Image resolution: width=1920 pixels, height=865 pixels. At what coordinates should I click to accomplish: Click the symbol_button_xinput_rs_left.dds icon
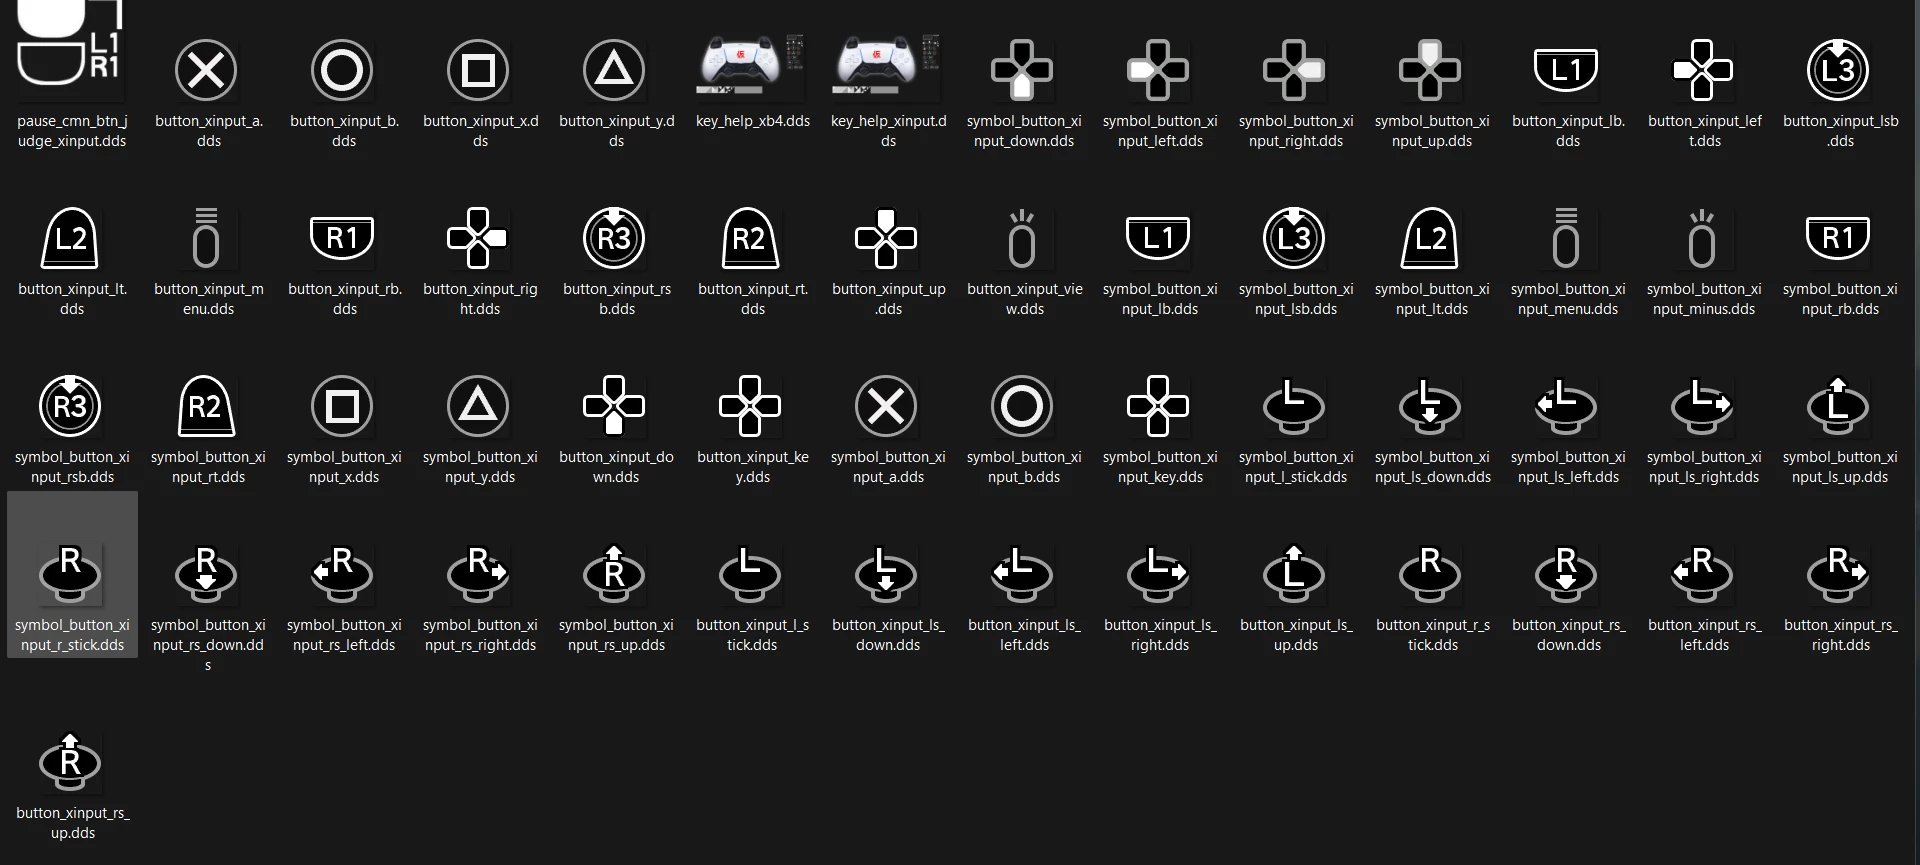click(342, 574)
